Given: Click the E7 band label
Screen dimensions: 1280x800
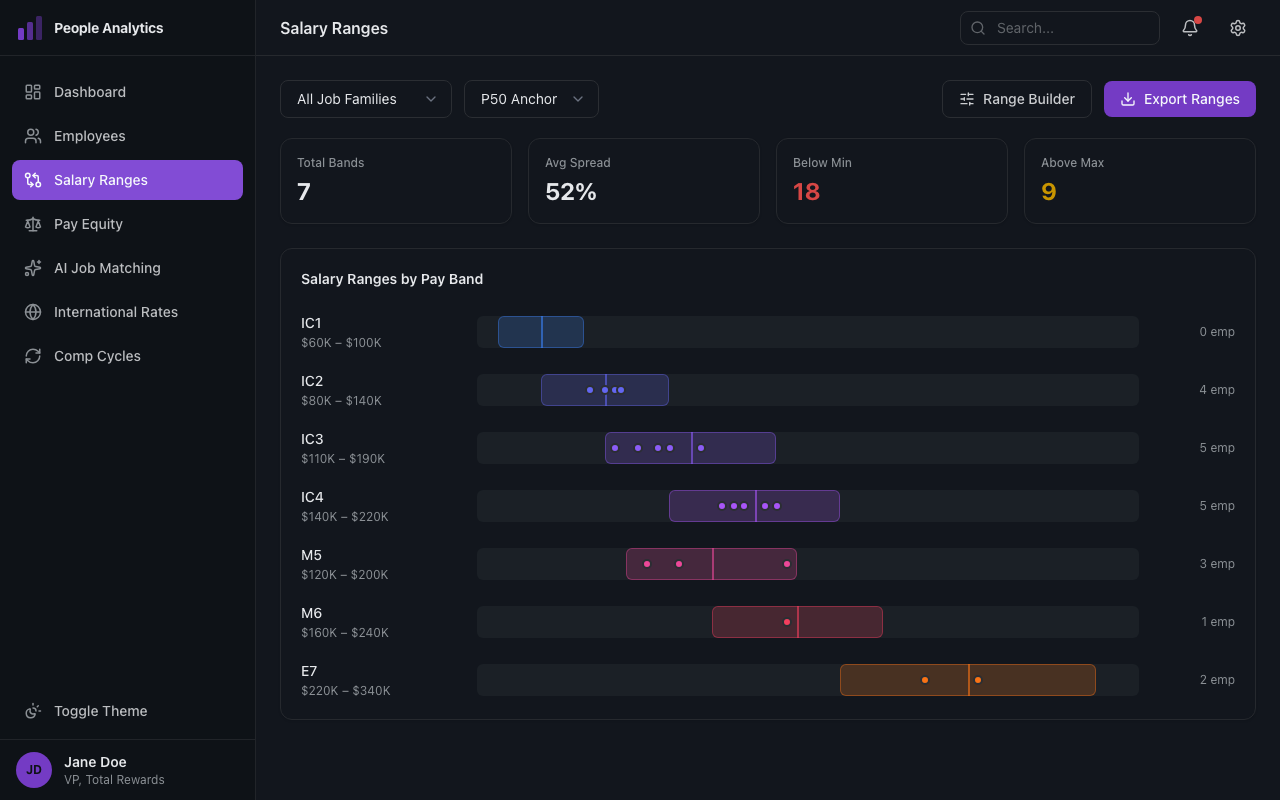Looking at the screenshot, I should [309, 670].
